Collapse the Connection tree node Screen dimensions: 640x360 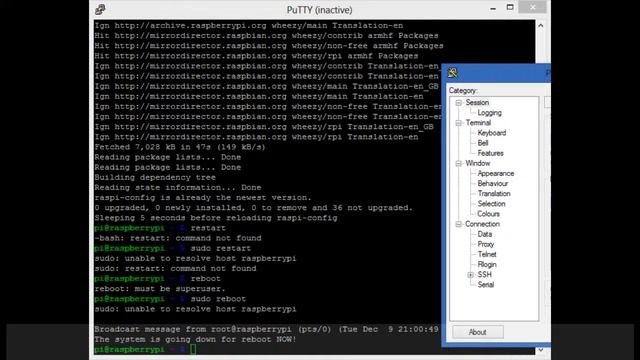pos(458,224)
